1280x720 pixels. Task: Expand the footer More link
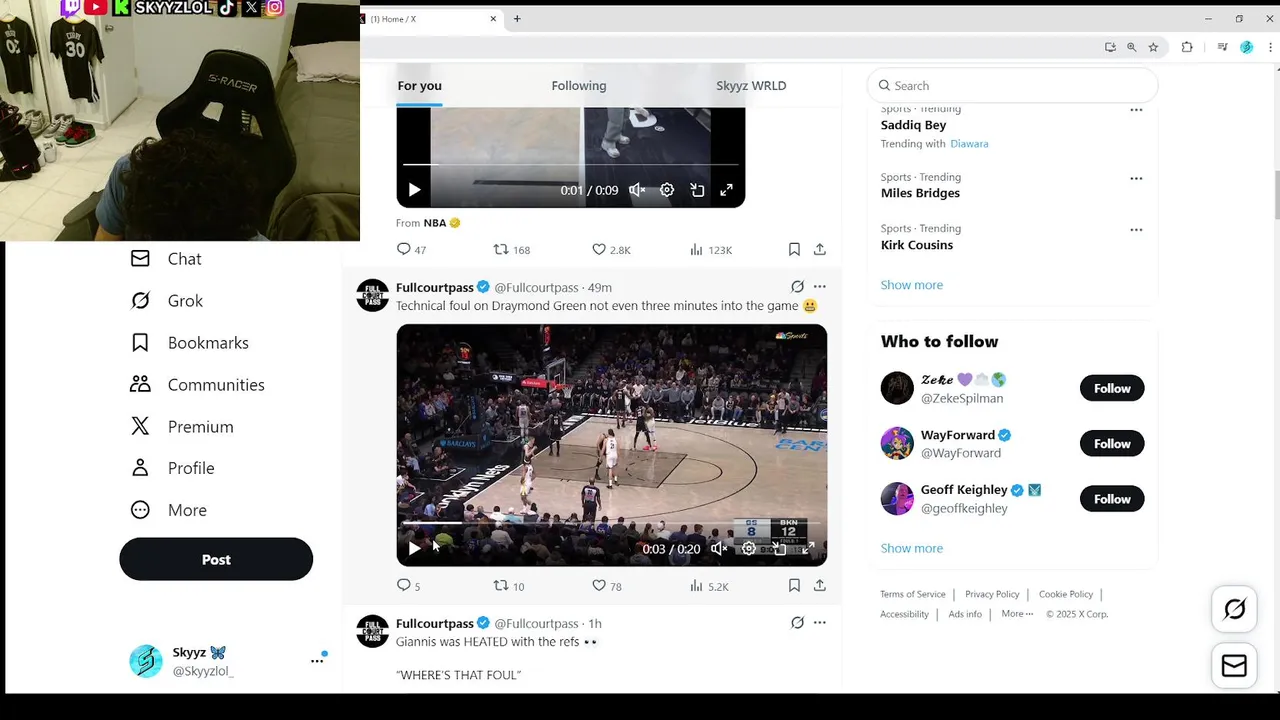point(1017,613)
